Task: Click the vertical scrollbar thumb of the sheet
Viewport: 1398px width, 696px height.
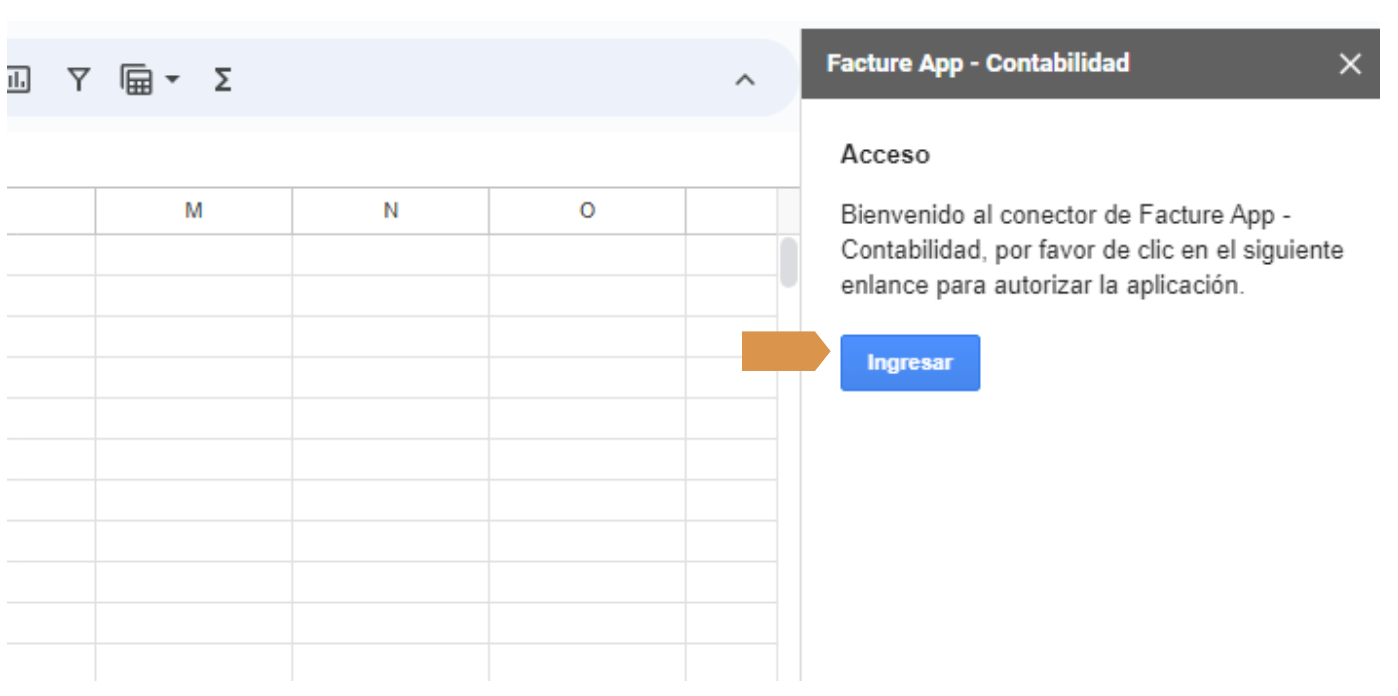Action: [789, 262]
